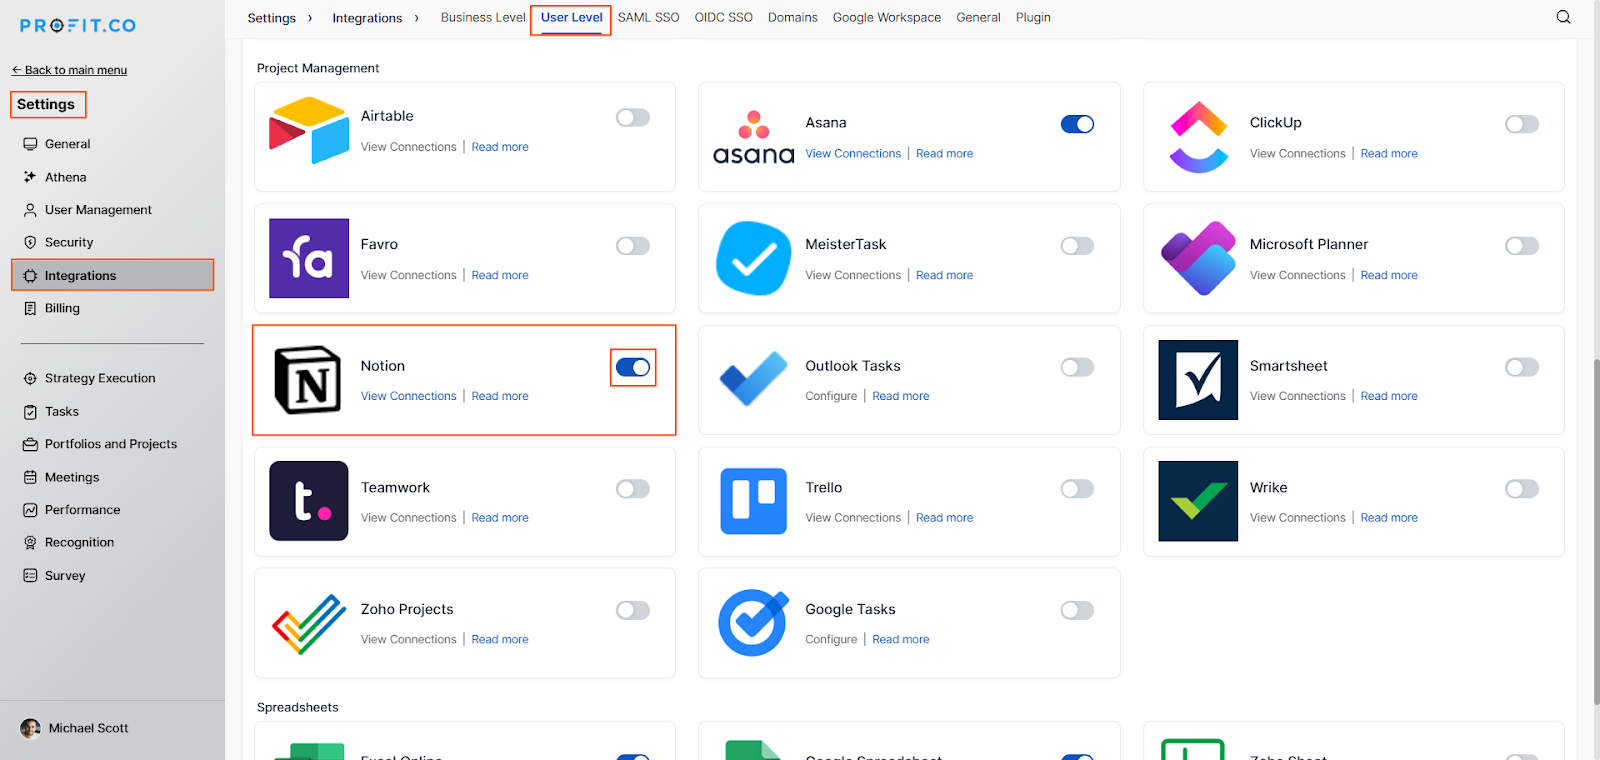Enable the Smartsheet integration toggle
The width and height of the screenshot is (1600, 760).
pos(1522,367)
